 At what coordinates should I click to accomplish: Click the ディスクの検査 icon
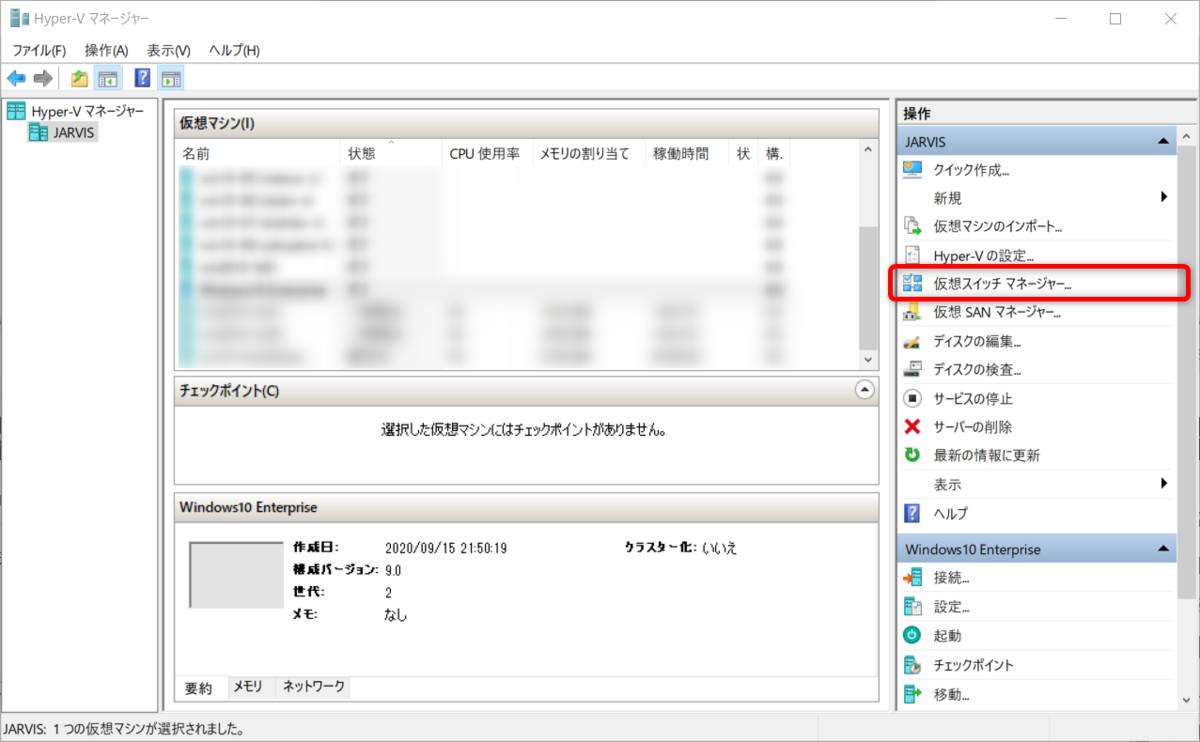pyautogui.click(x=912, y=369)
